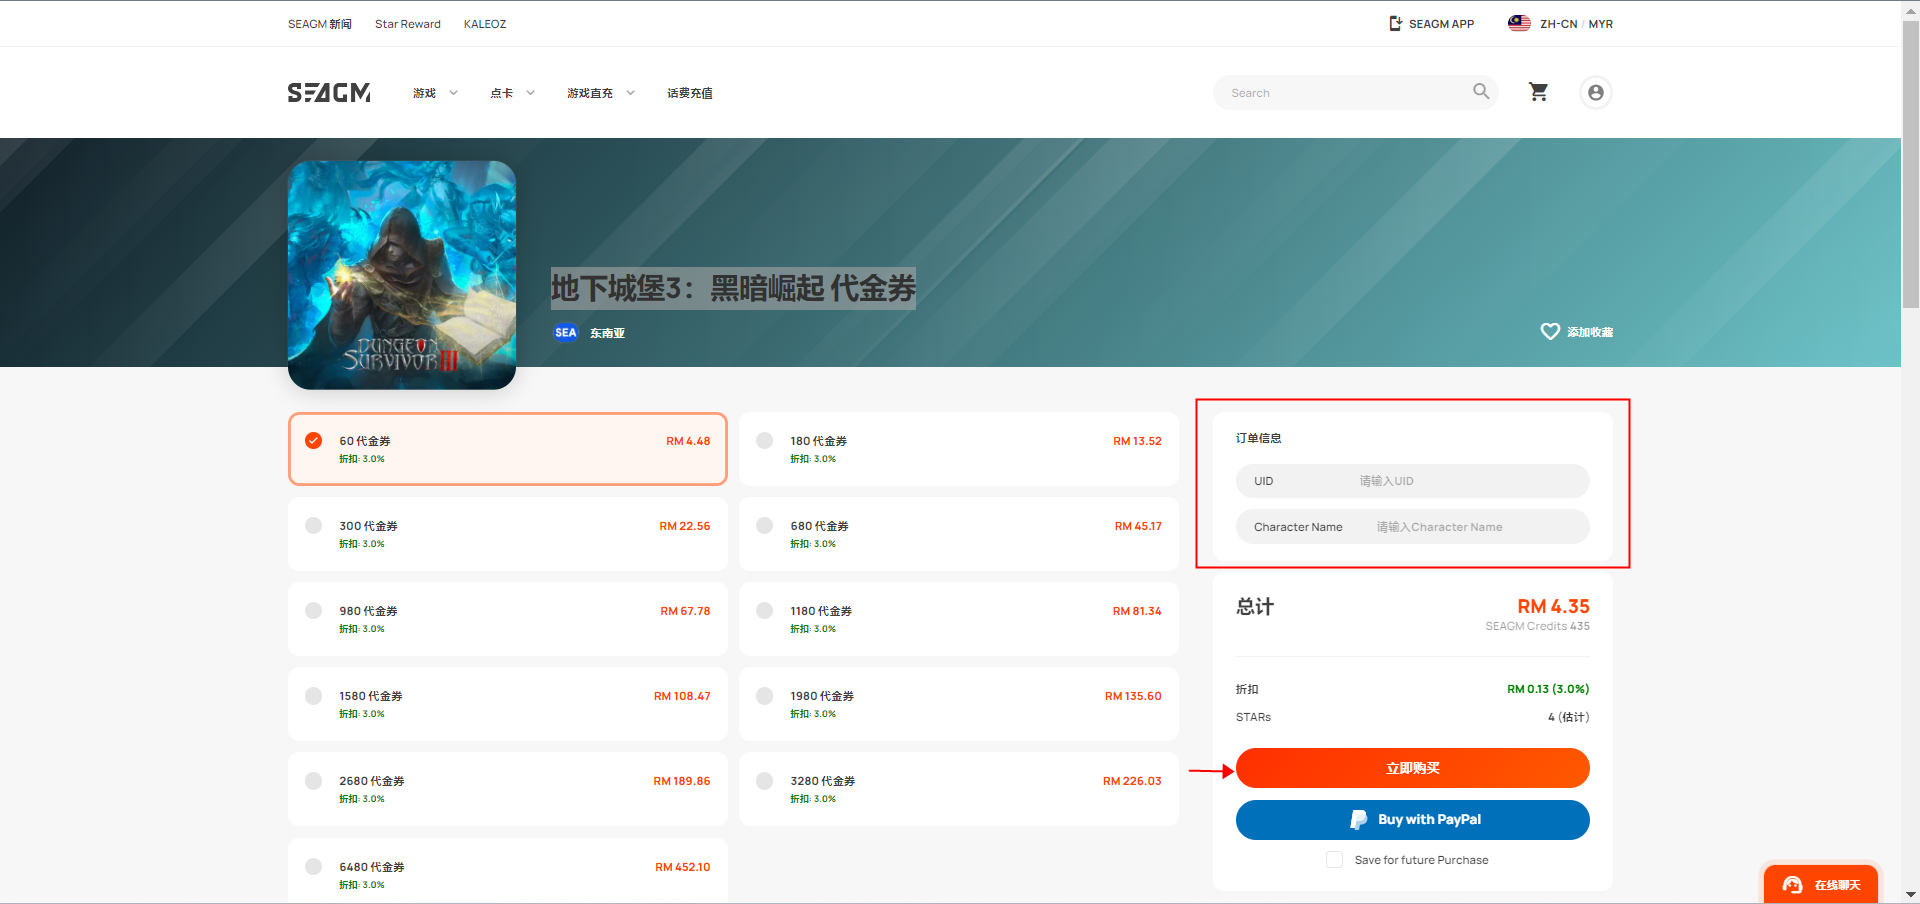Viewport: 1920px width, 904px height.
Task: Select the 6480 代金券 option
Action: pos(508,872)
